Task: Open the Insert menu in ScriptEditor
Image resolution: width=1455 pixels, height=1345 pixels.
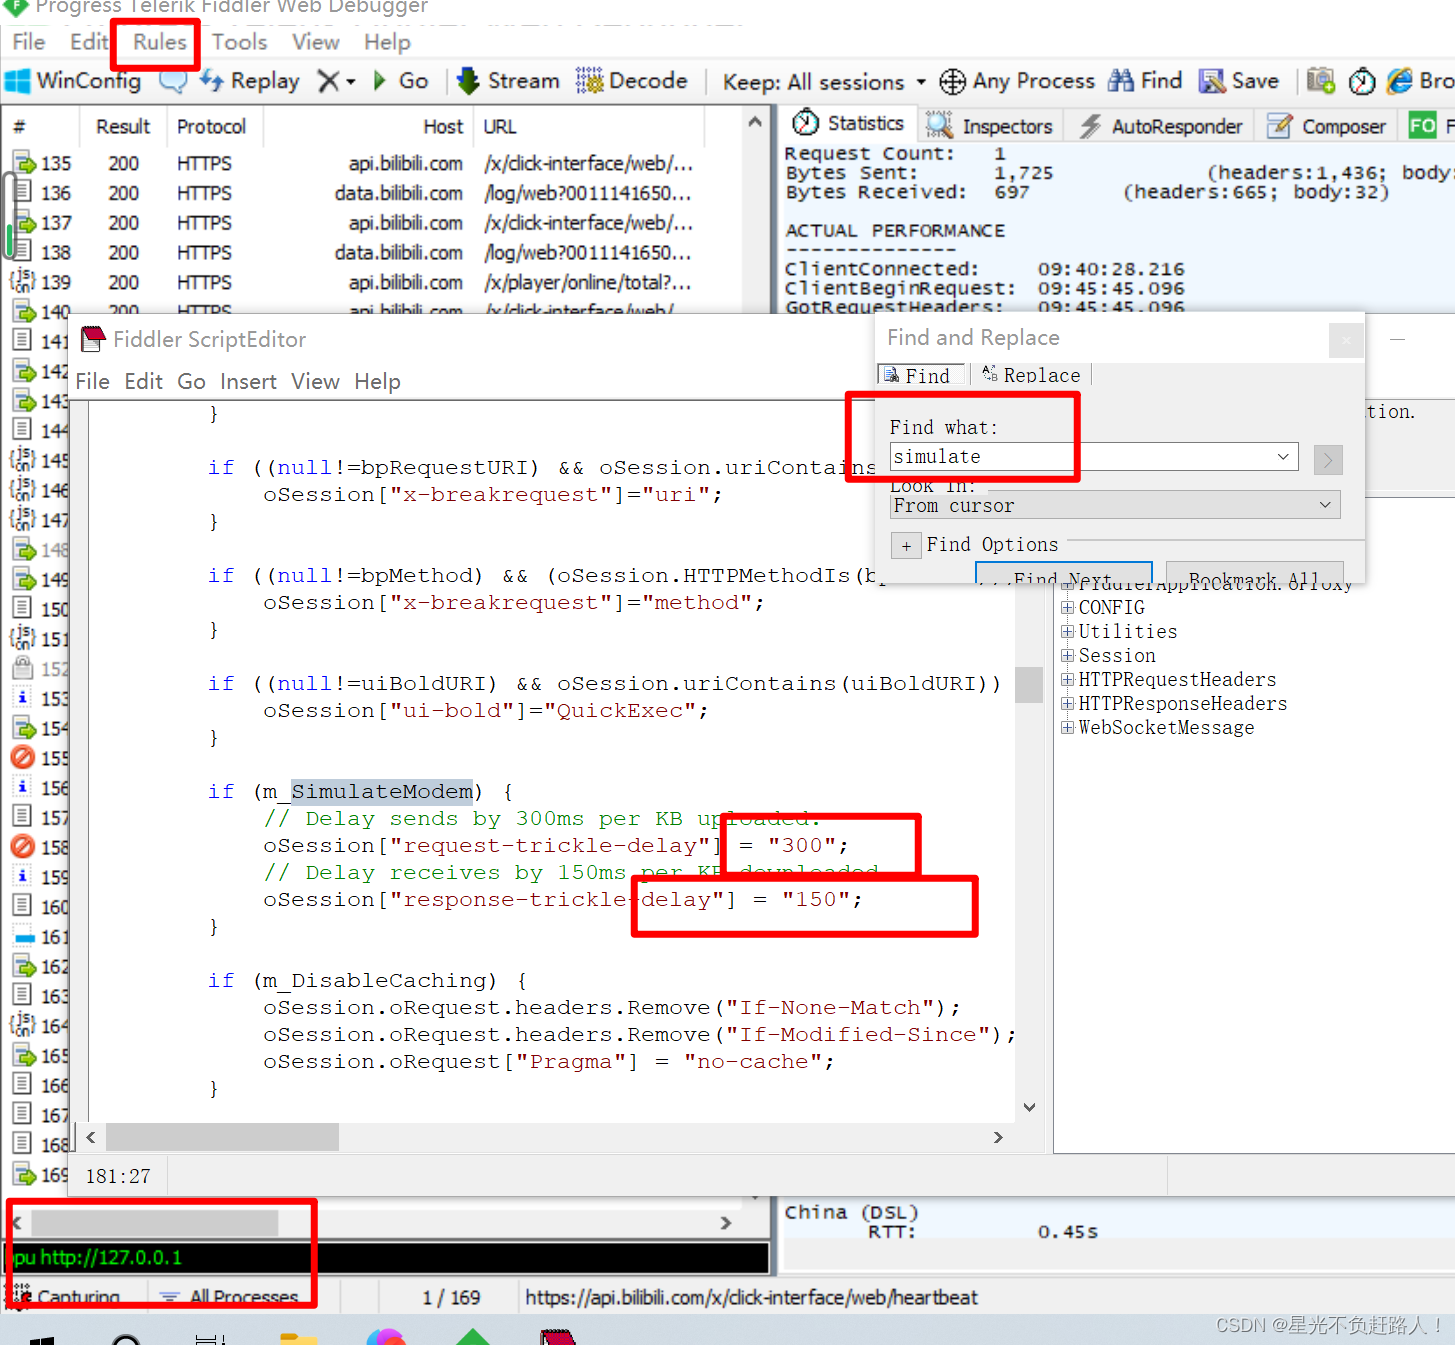Action: [x=248, y=382]
